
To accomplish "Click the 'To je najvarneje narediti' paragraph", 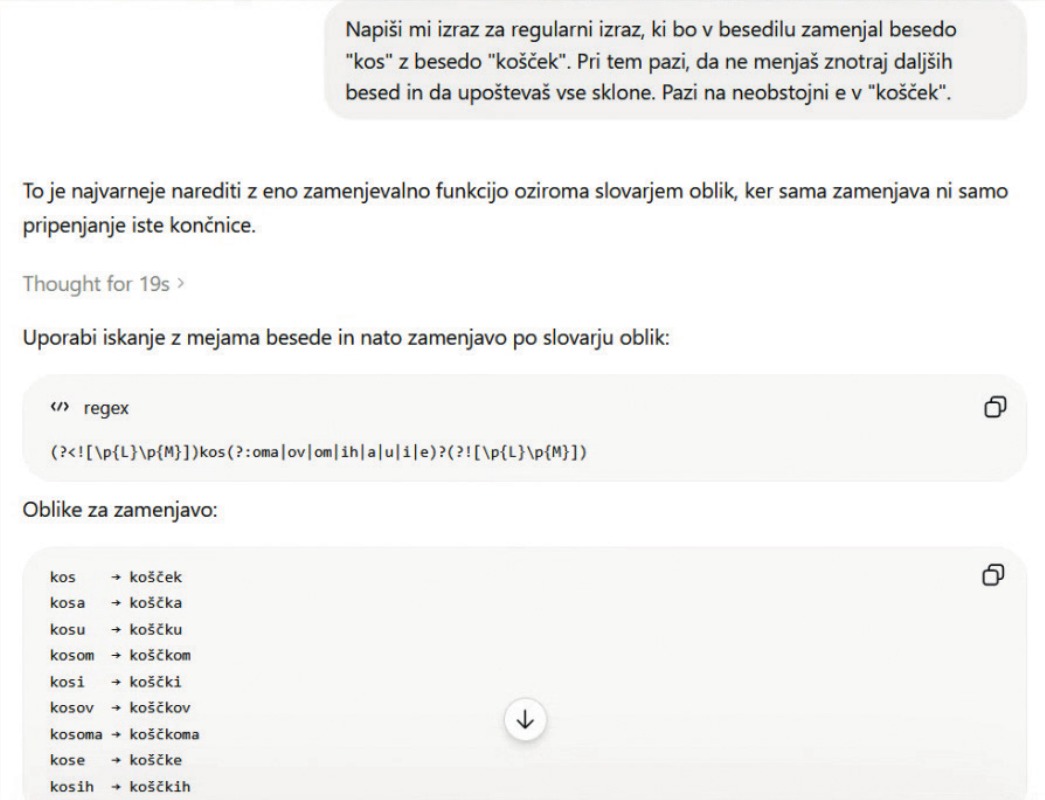I will 515,208.
